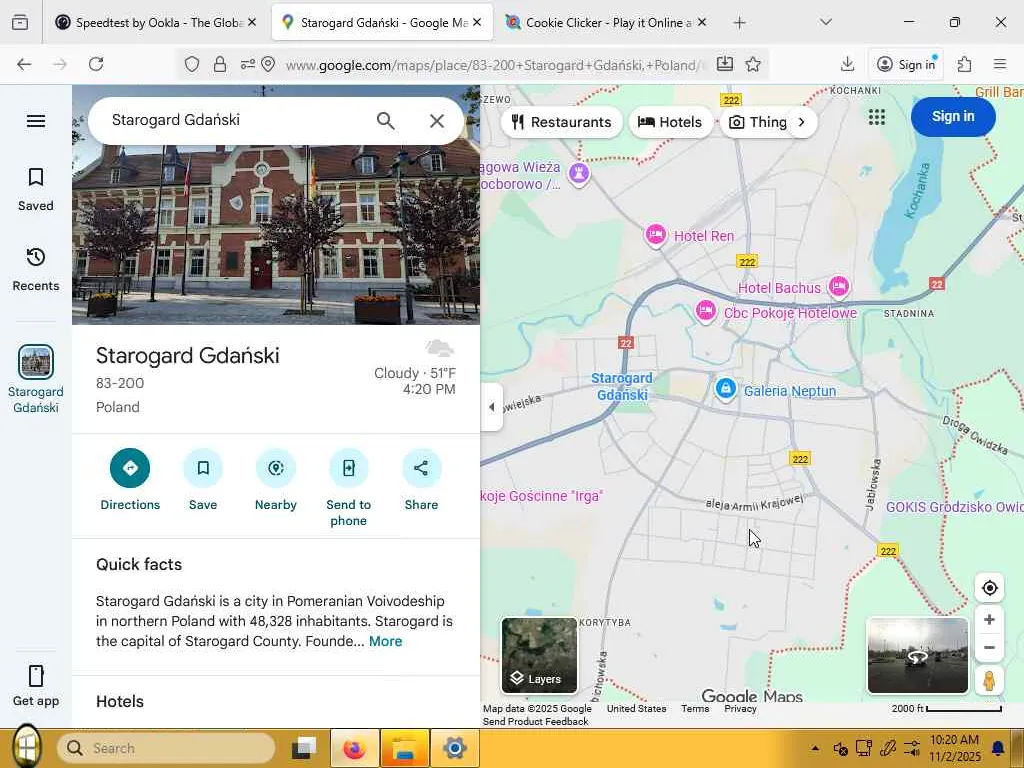Go back in browser history
Viewport: 1024px width, 768px height.
click(x=24, y=64)
